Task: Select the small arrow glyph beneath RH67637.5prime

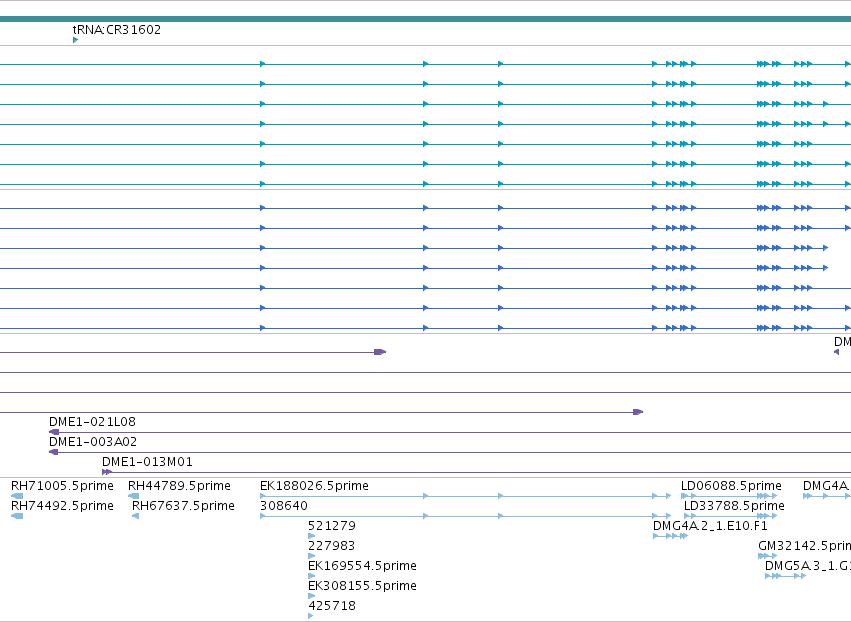Action: click(136, 516)
